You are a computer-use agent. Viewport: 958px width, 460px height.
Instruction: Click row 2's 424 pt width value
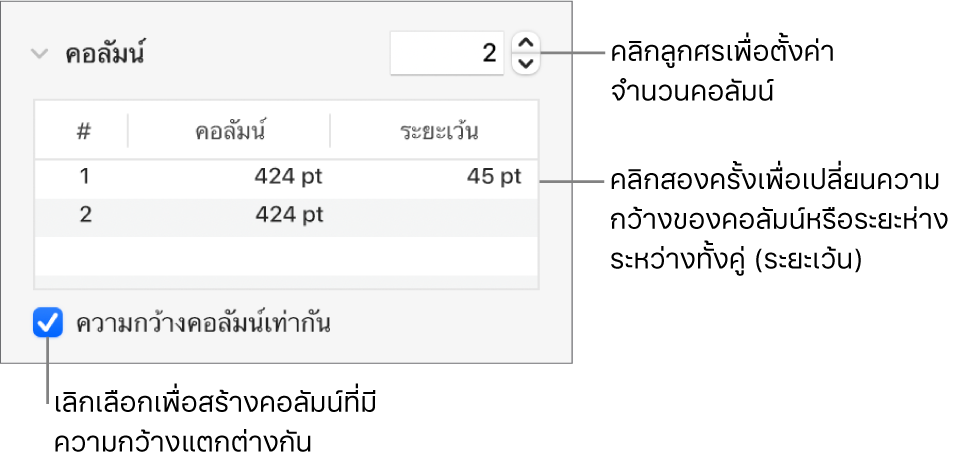pos(287,214)
